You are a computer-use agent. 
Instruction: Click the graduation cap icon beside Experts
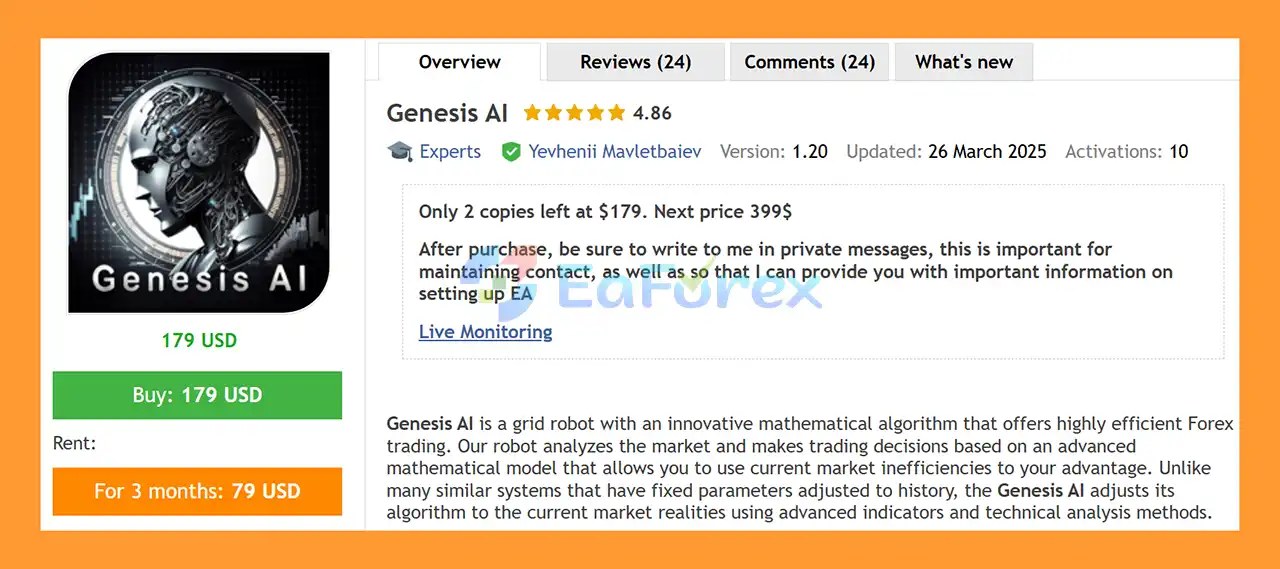pyautogui.click(x=400, y=152)
